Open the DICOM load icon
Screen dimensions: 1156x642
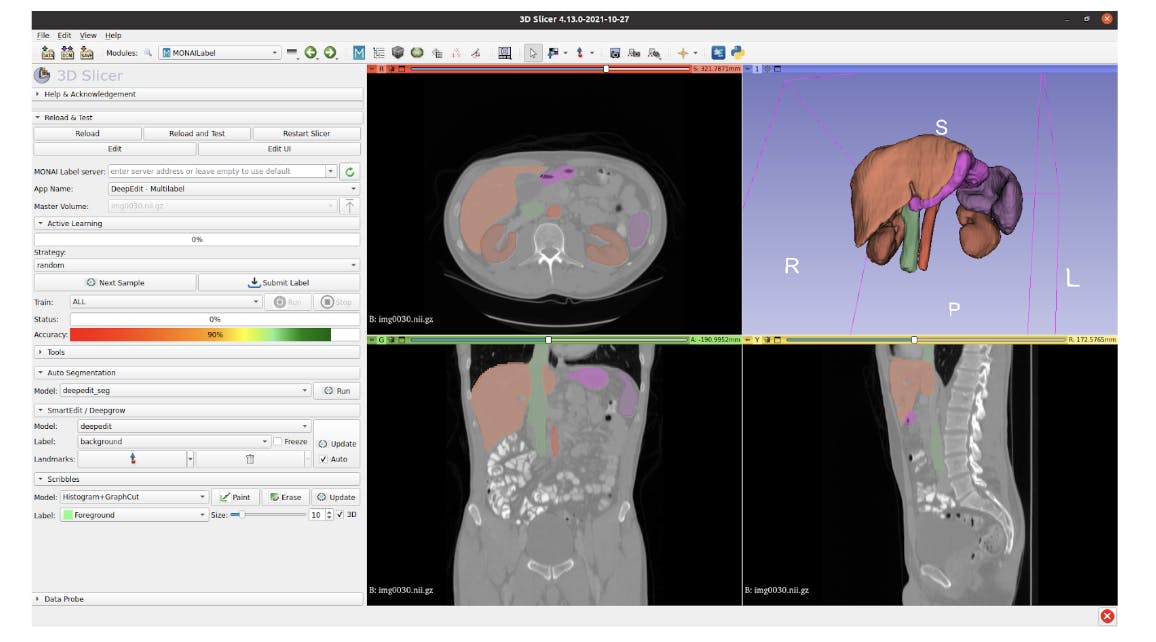tap(67, 52)
